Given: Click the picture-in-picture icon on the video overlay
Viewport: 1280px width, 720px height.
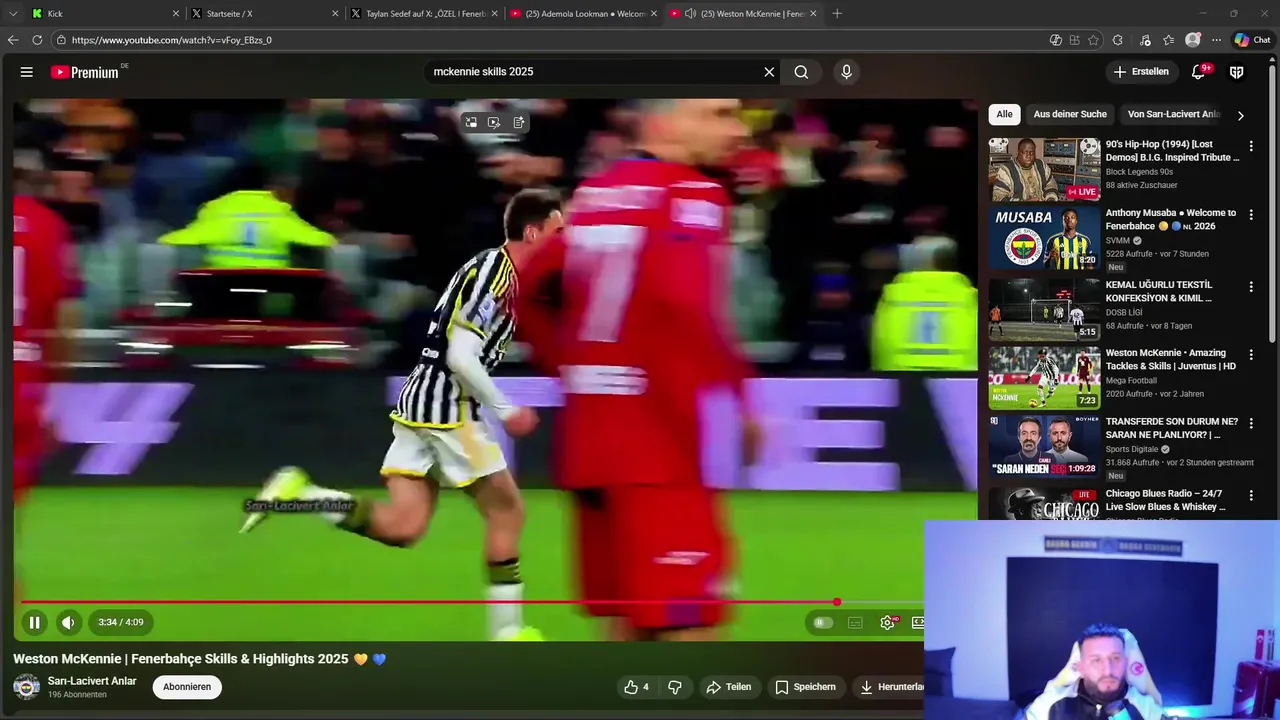Looking at the screenshot, I should 471,122.
